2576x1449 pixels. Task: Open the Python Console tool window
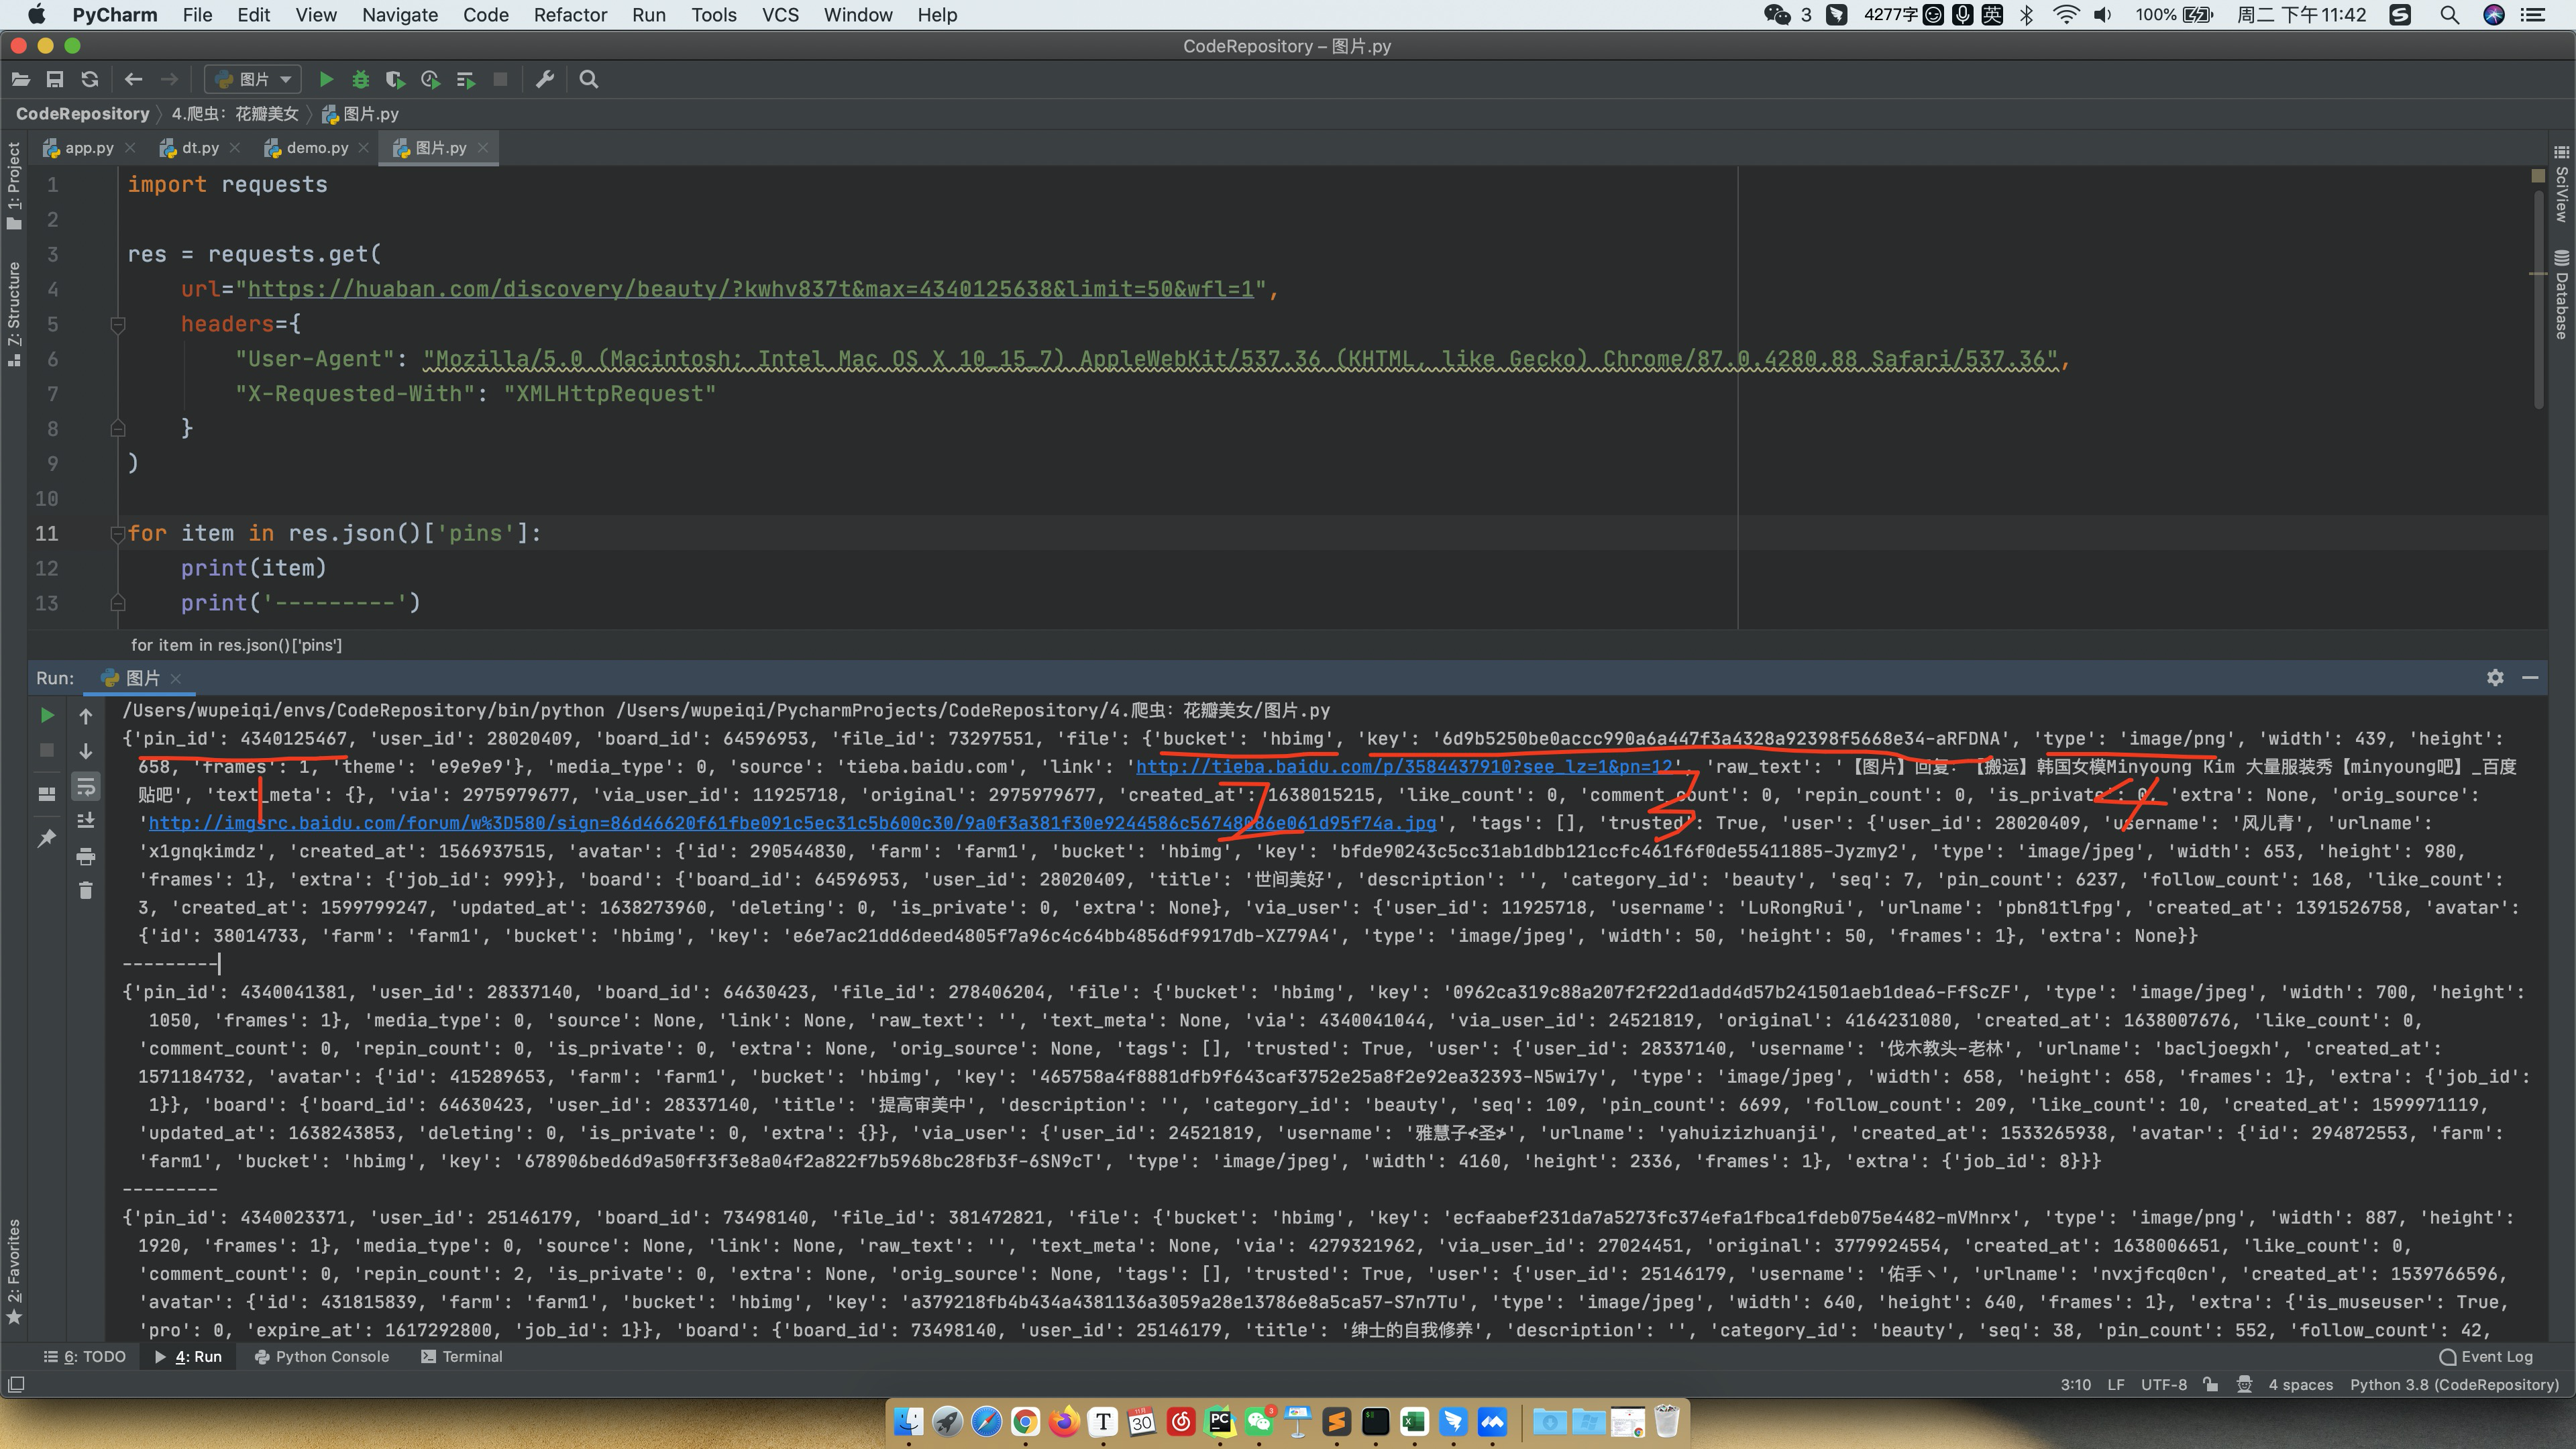tap(321, 1356)
